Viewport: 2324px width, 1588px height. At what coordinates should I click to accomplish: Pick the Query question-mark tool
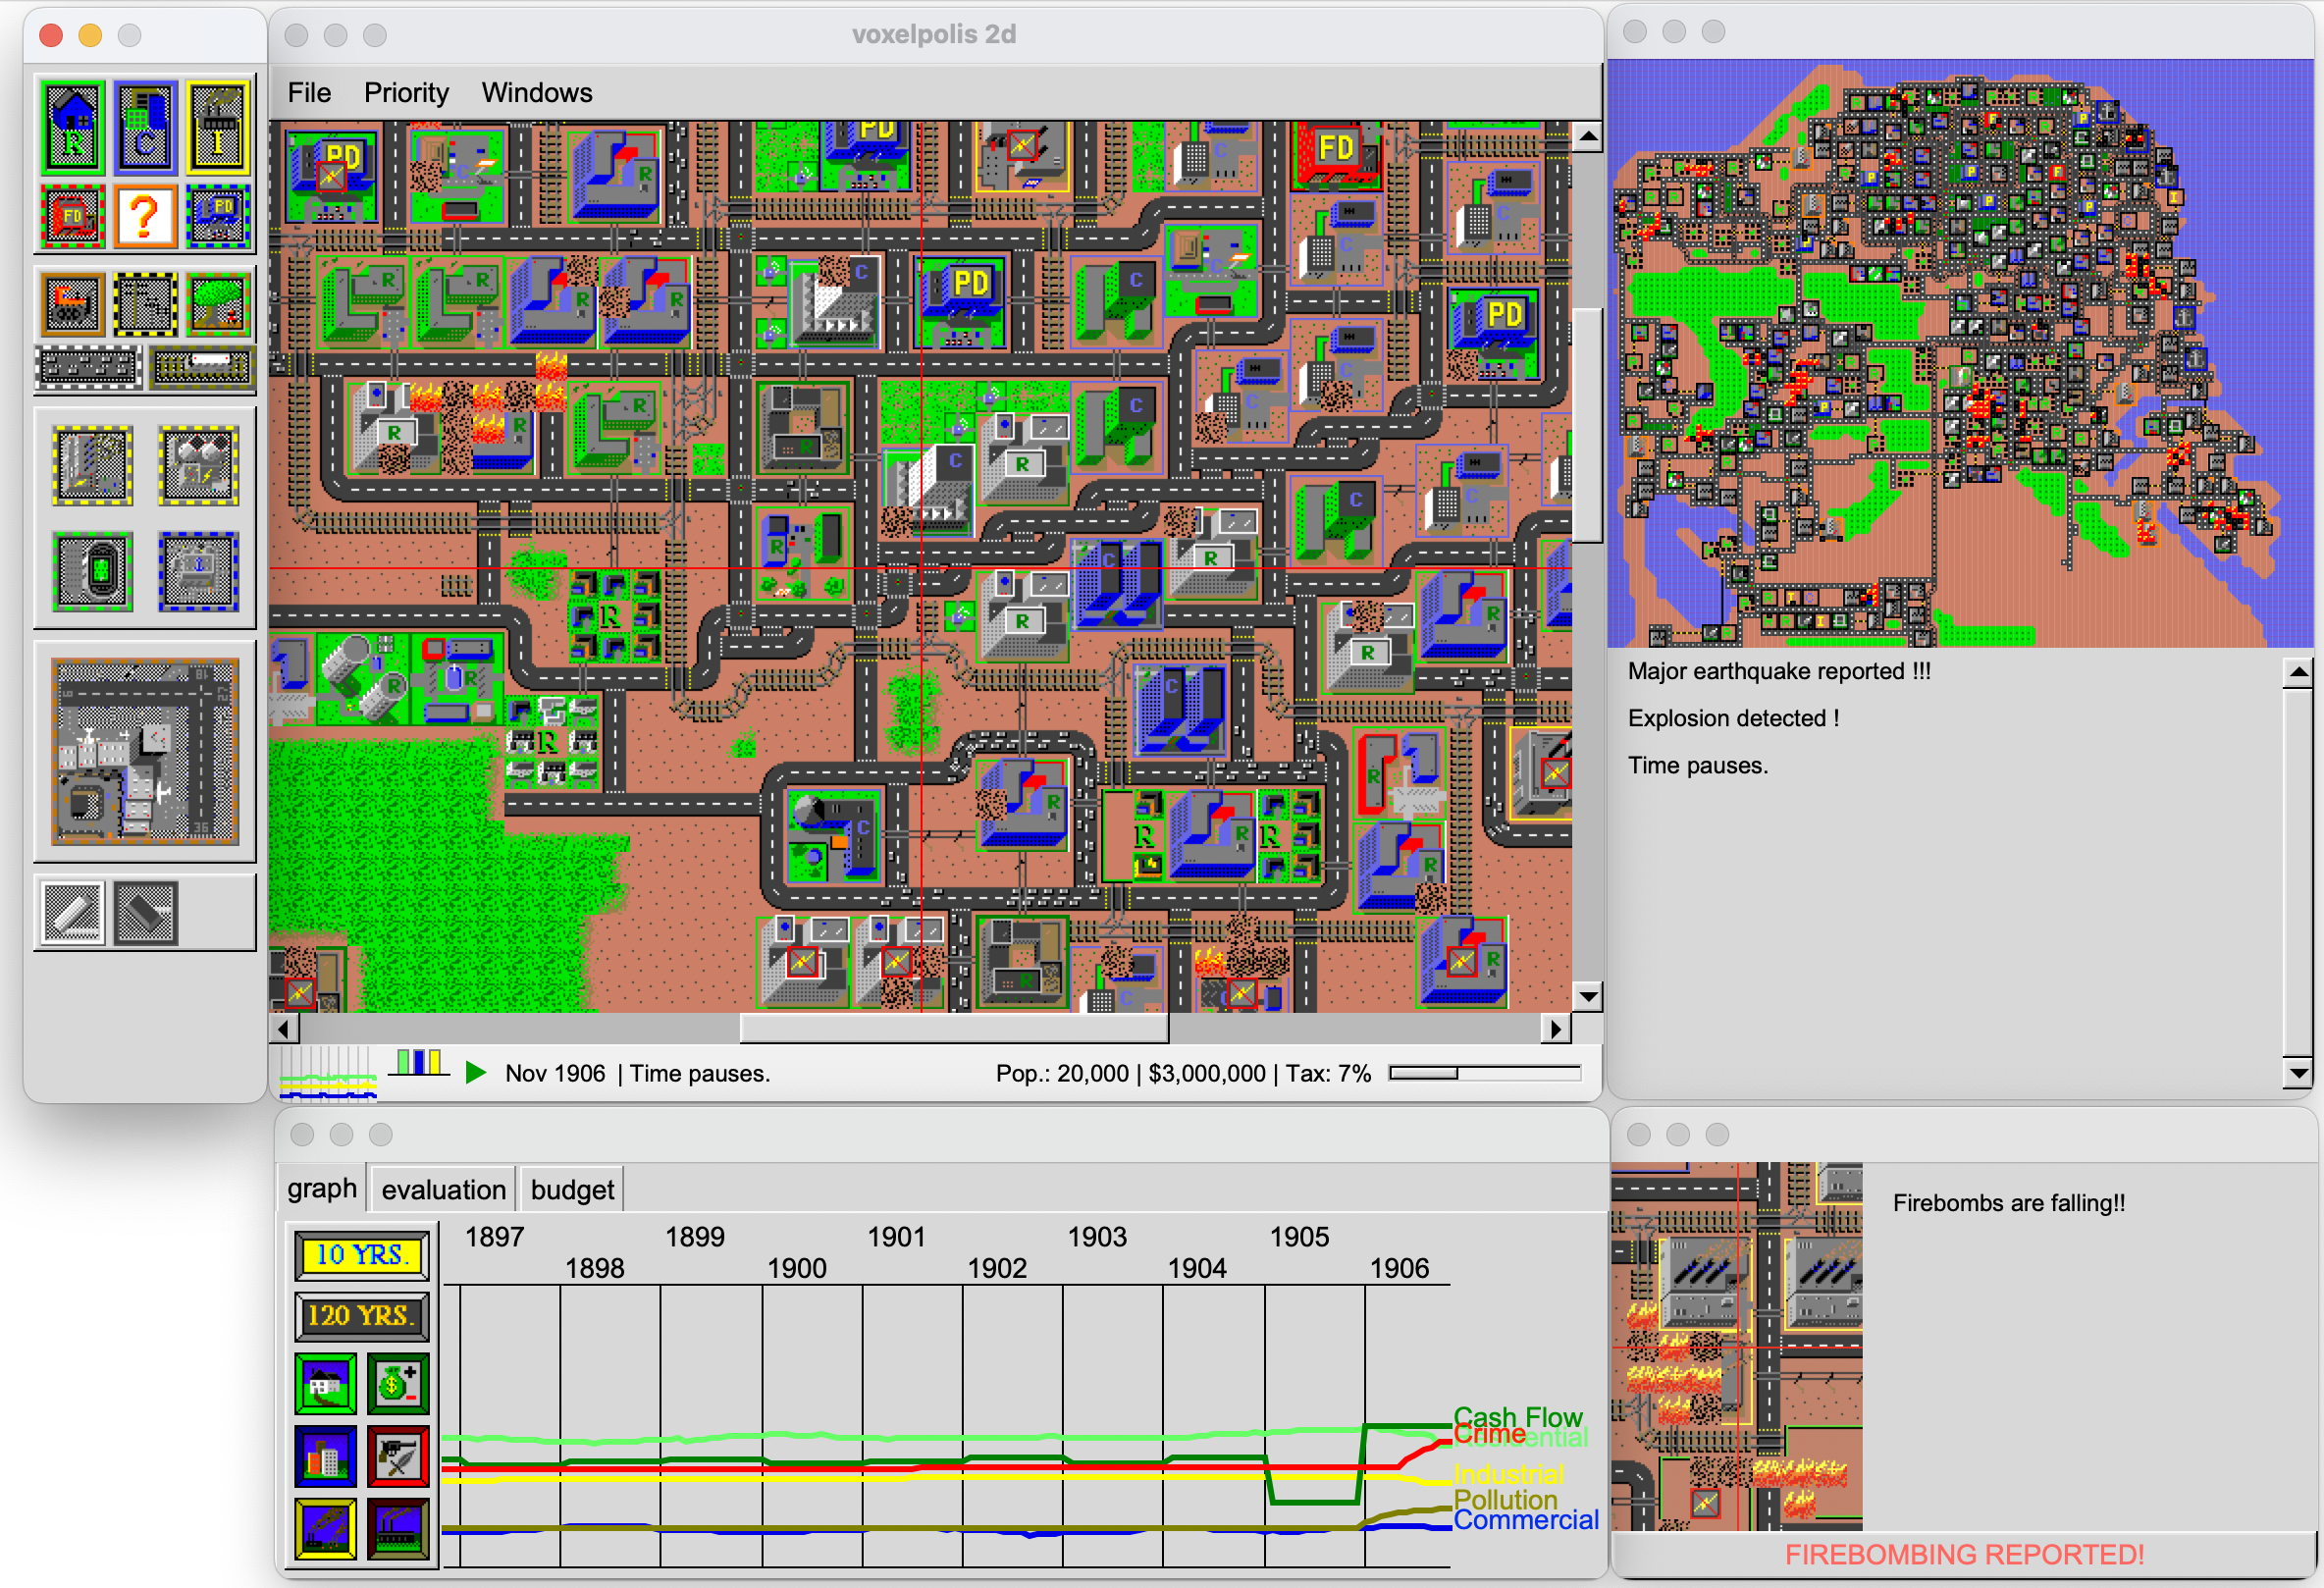(145, 216)
